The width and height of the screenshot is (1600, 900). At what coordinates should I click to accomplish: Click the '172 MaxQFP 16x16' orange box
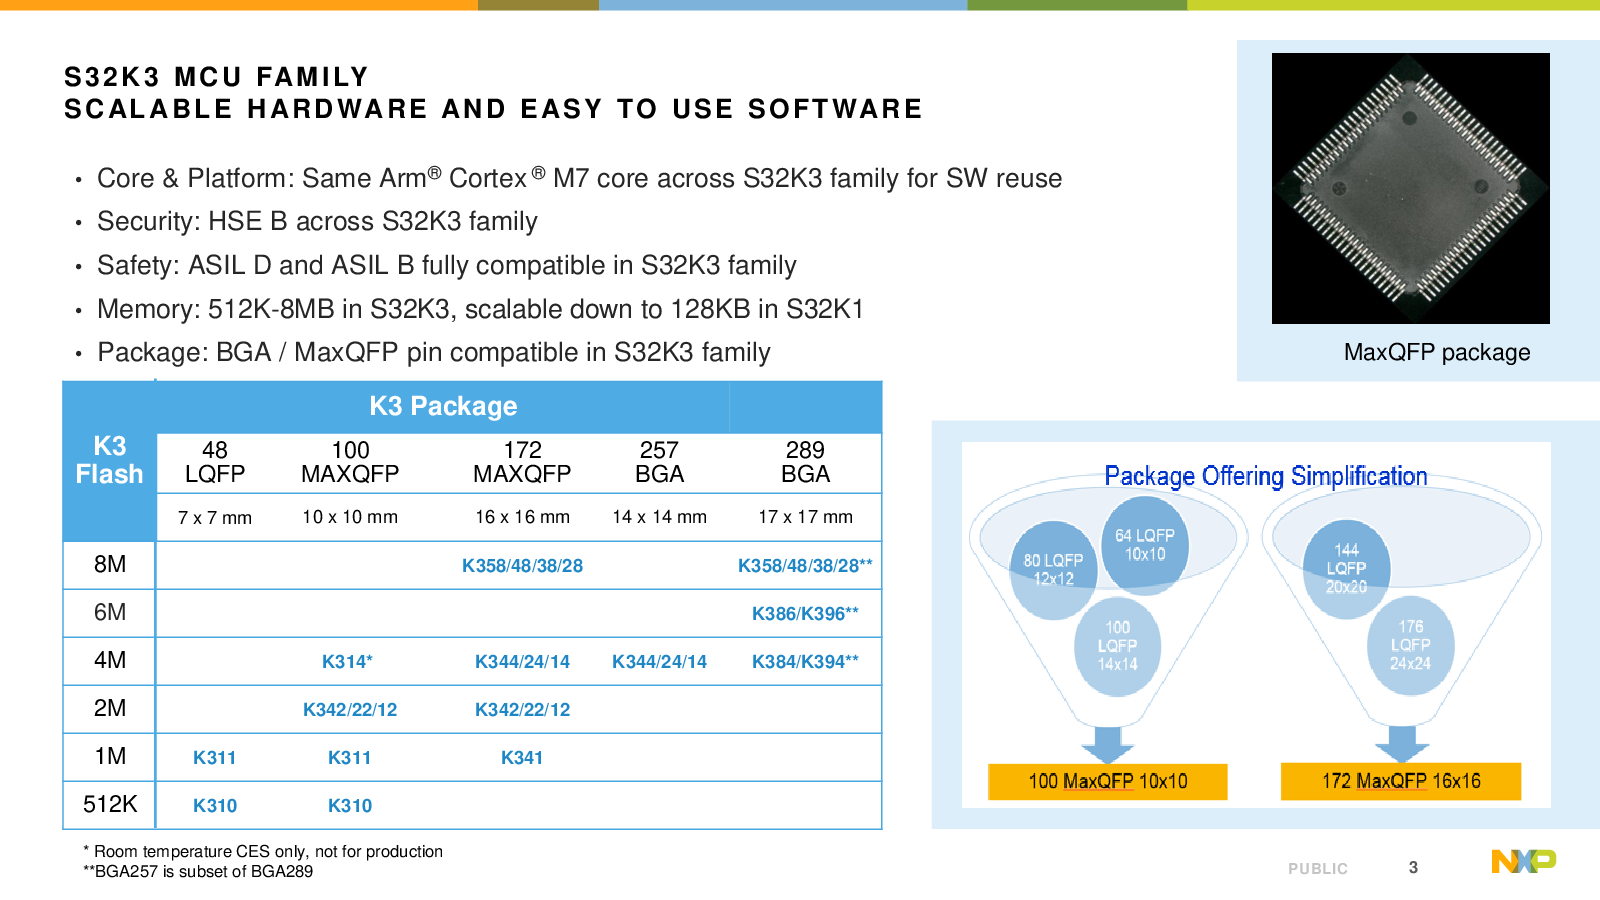(x=1401, y=781)
